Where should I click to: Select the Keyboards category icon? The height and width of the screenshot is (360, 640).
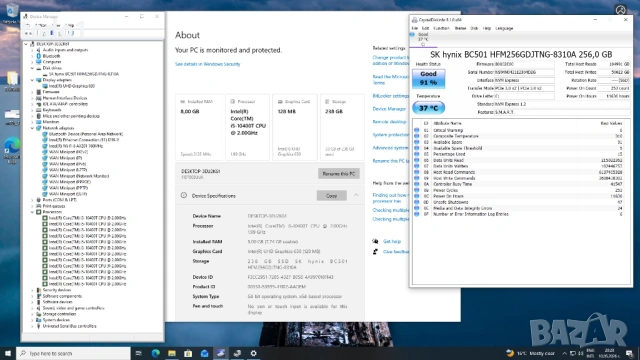coord(38,110)
